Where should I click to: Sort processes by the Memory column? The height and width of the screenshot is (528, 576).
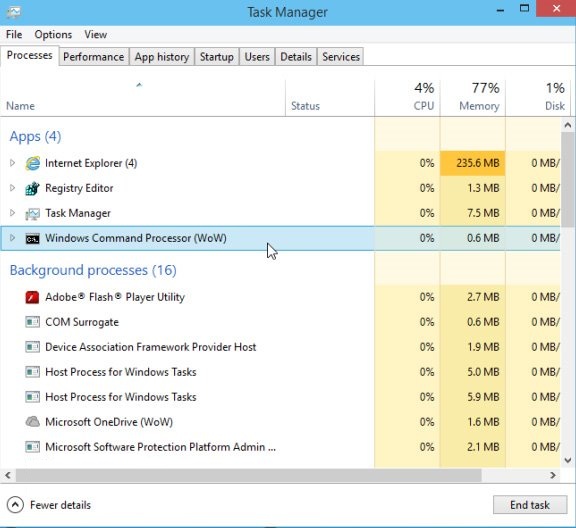click(473, 98)
